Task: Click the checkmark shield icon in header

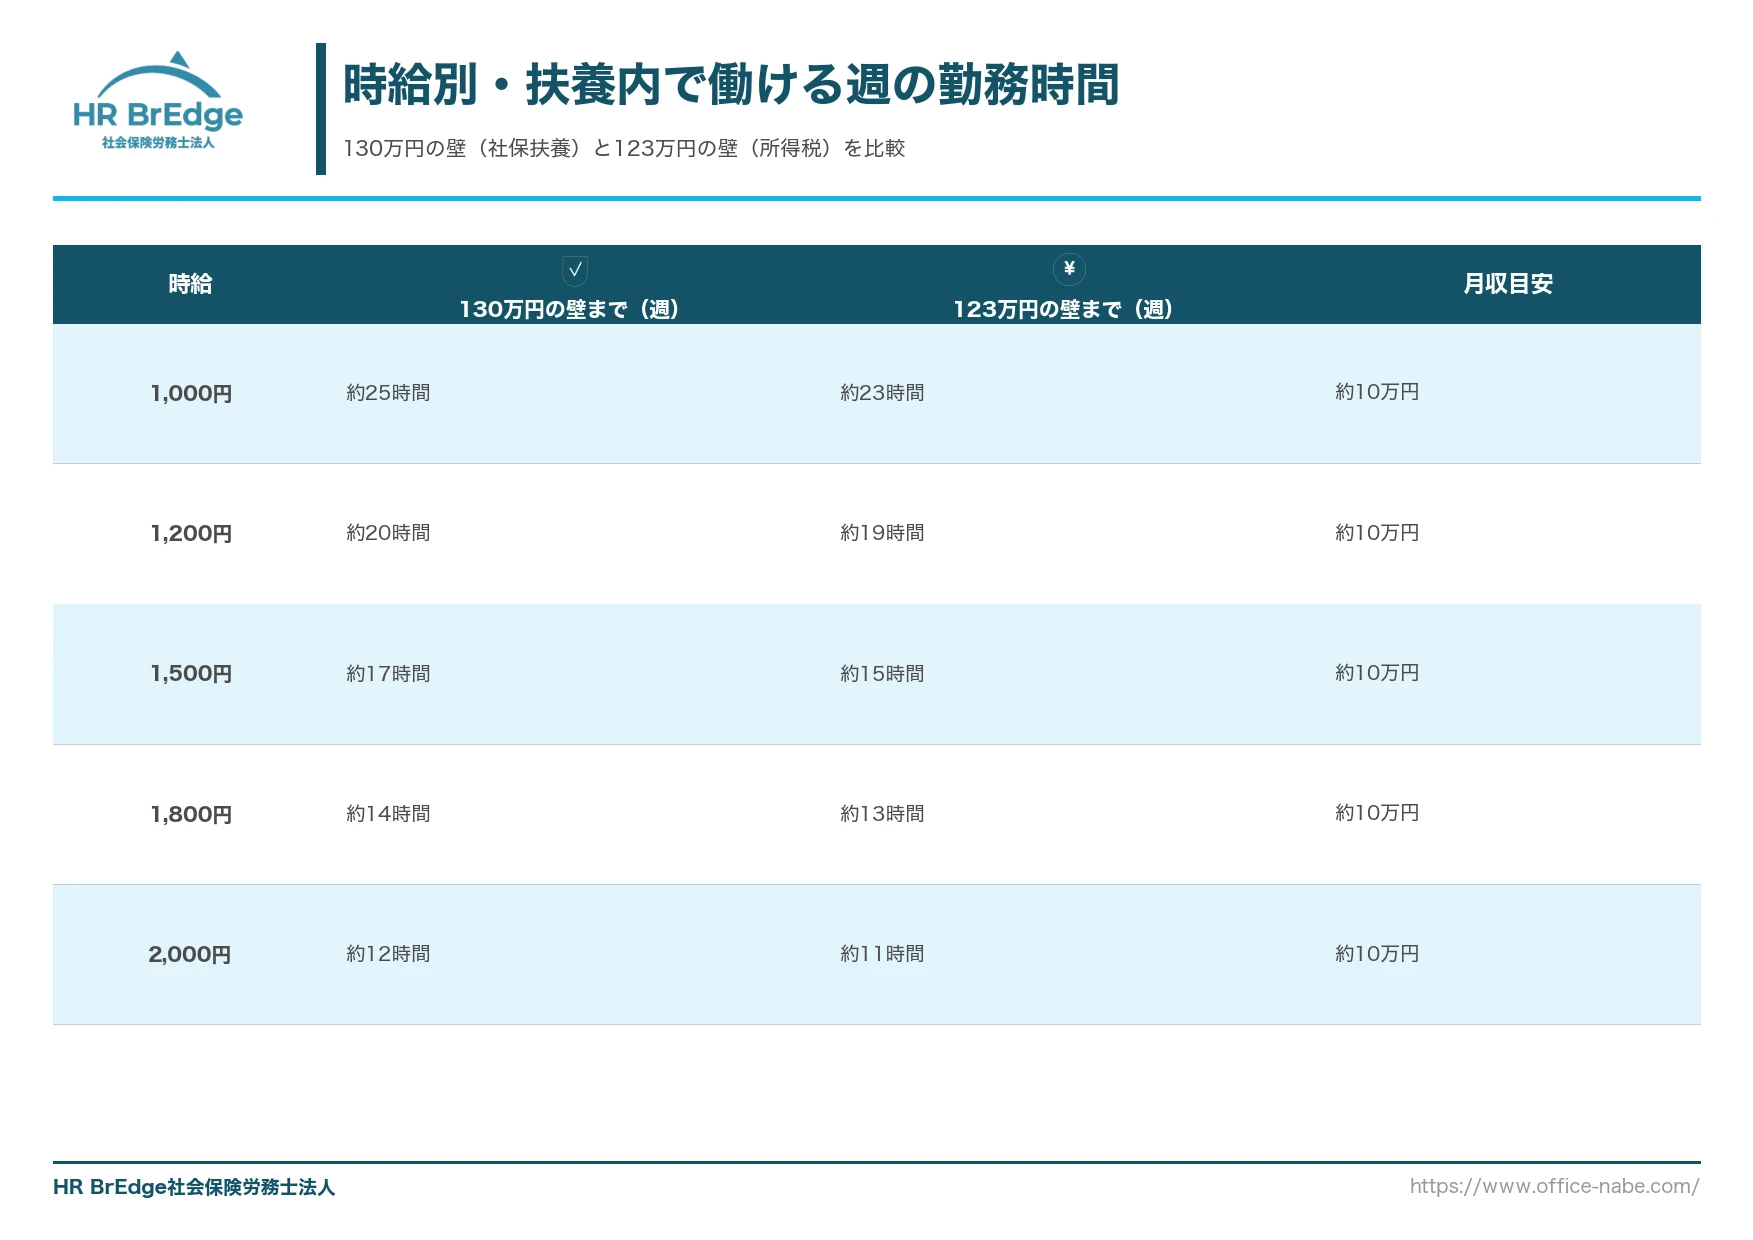Action: 575,269
